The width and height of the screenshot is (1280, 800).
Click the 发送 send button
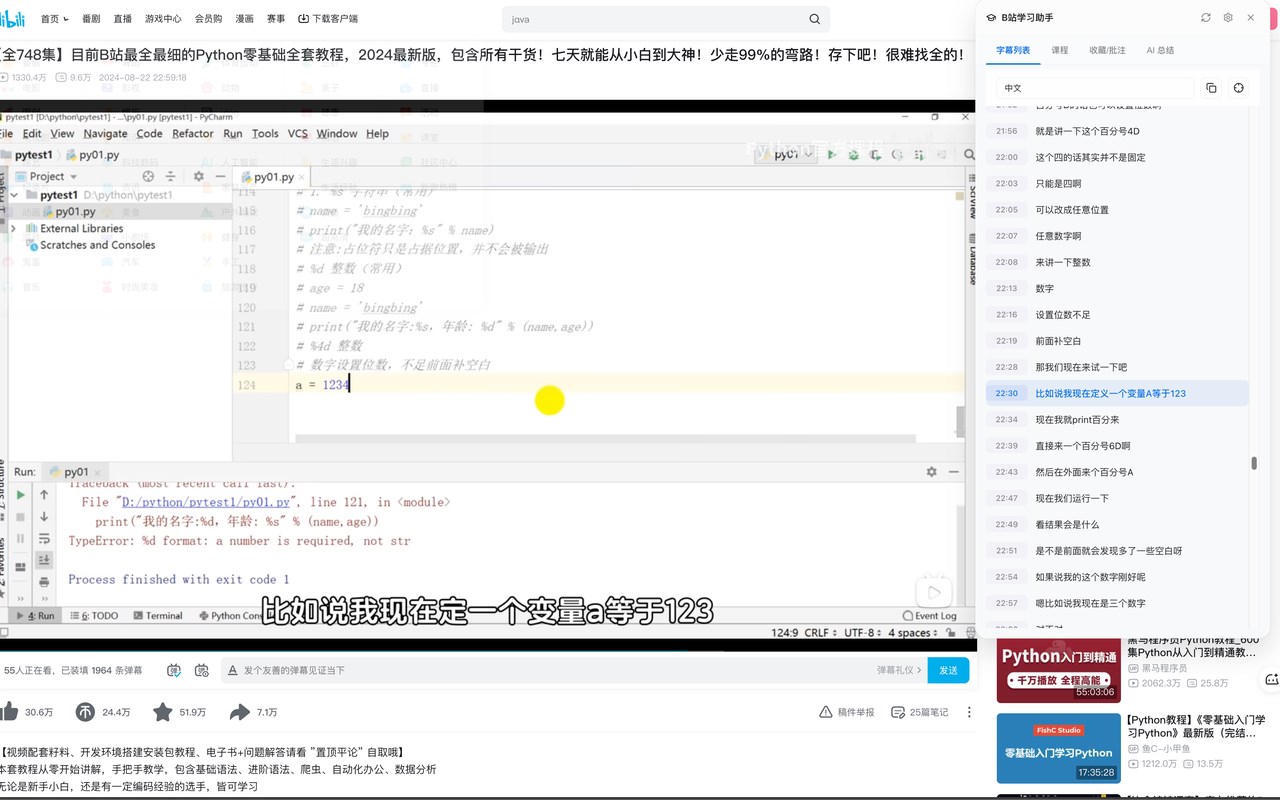click(x=948, y=670)
